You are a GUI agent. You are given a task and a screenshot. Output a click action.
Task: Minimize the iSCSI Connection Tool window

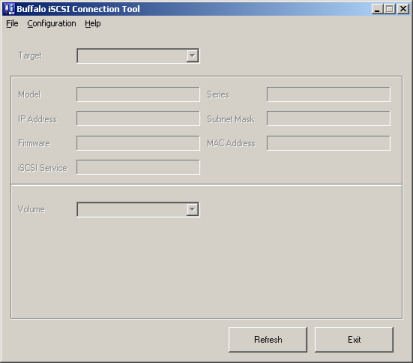pyautogui.click(x=377, y=9)
